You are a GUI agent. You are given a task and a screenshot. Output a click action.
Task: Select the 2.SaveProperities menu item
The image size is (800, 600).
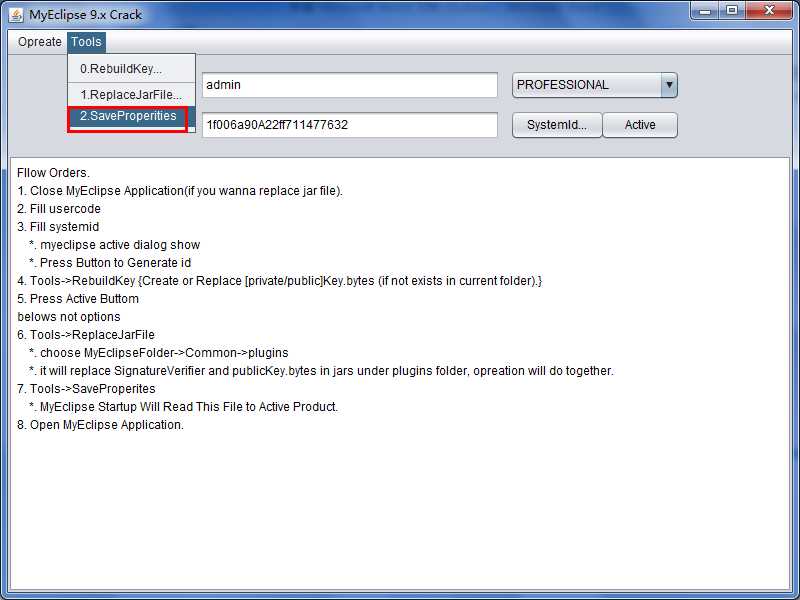132,116
